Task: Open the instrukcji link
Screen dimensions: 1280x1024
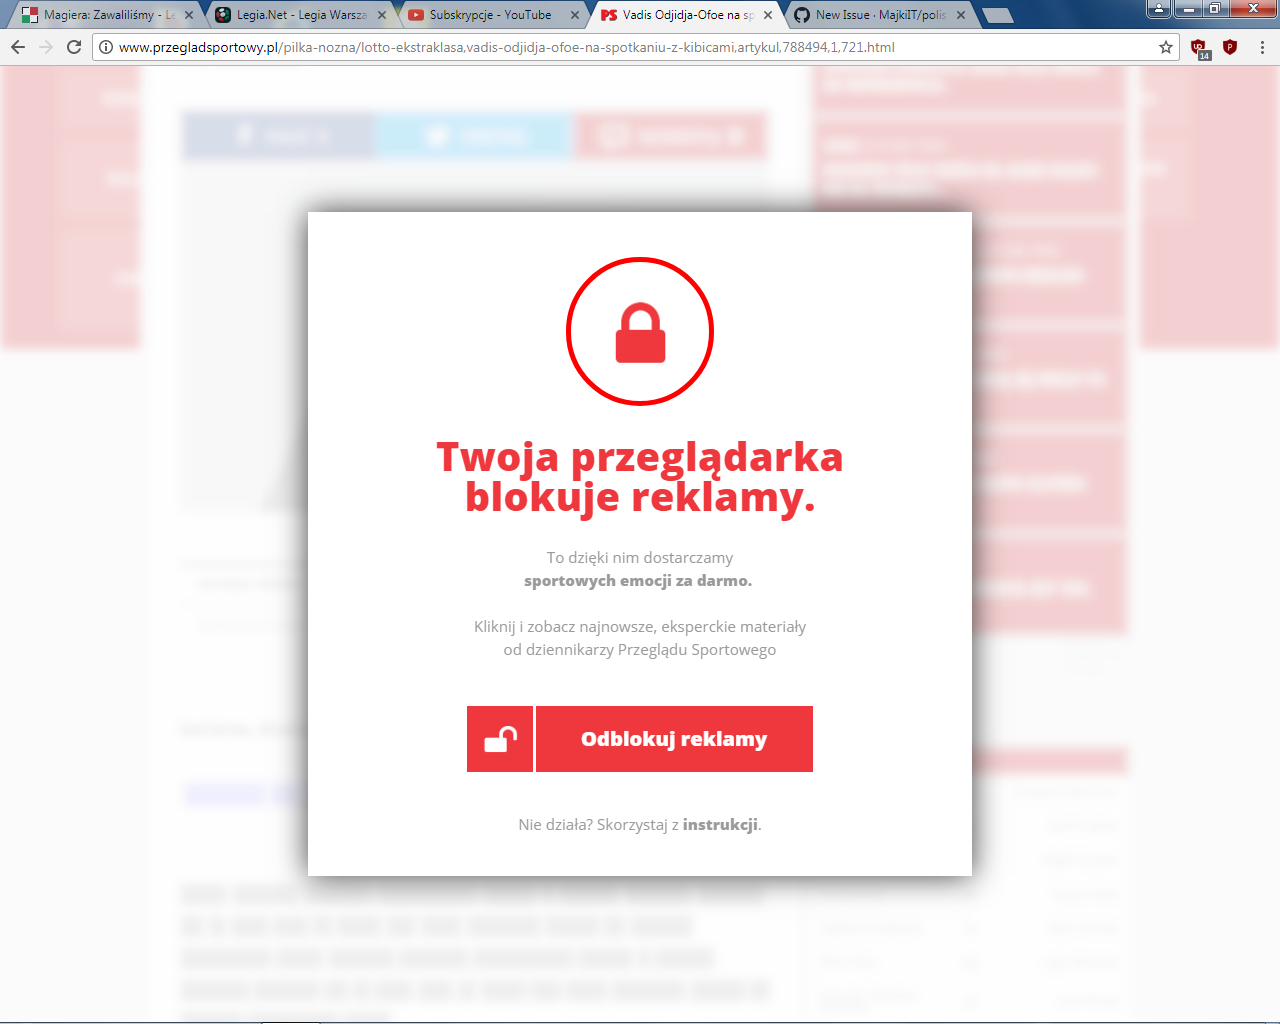Action: tap(720, 825)
